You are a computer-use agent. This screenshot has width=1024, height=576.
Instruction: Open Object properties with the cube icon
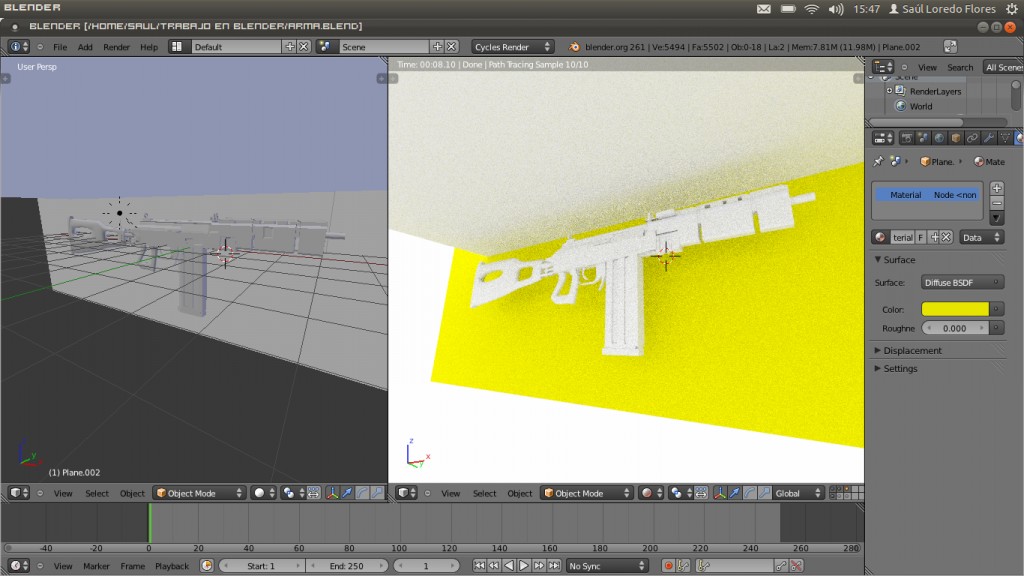[x=955, y=137]
